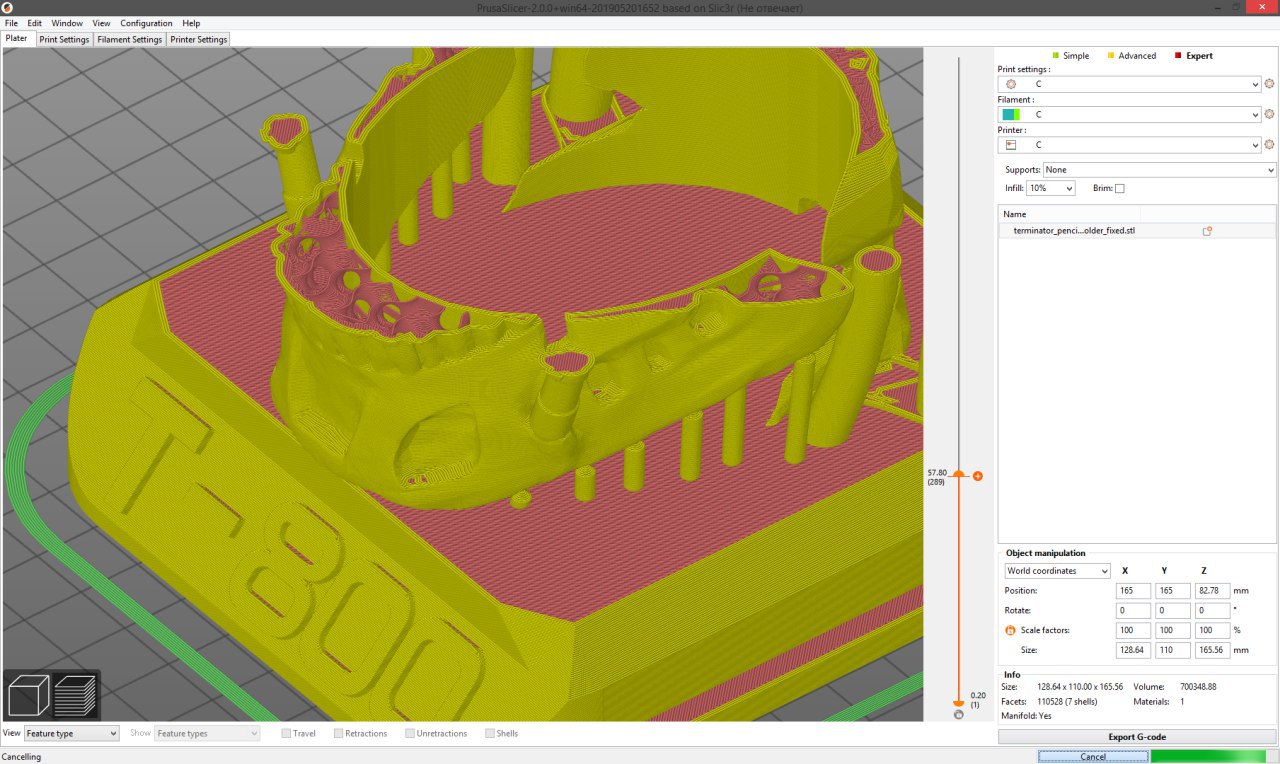The width and height of the screenshot is (1280, 764).
Task: Add color change with the orange plus icon
Action: (978, 476)
